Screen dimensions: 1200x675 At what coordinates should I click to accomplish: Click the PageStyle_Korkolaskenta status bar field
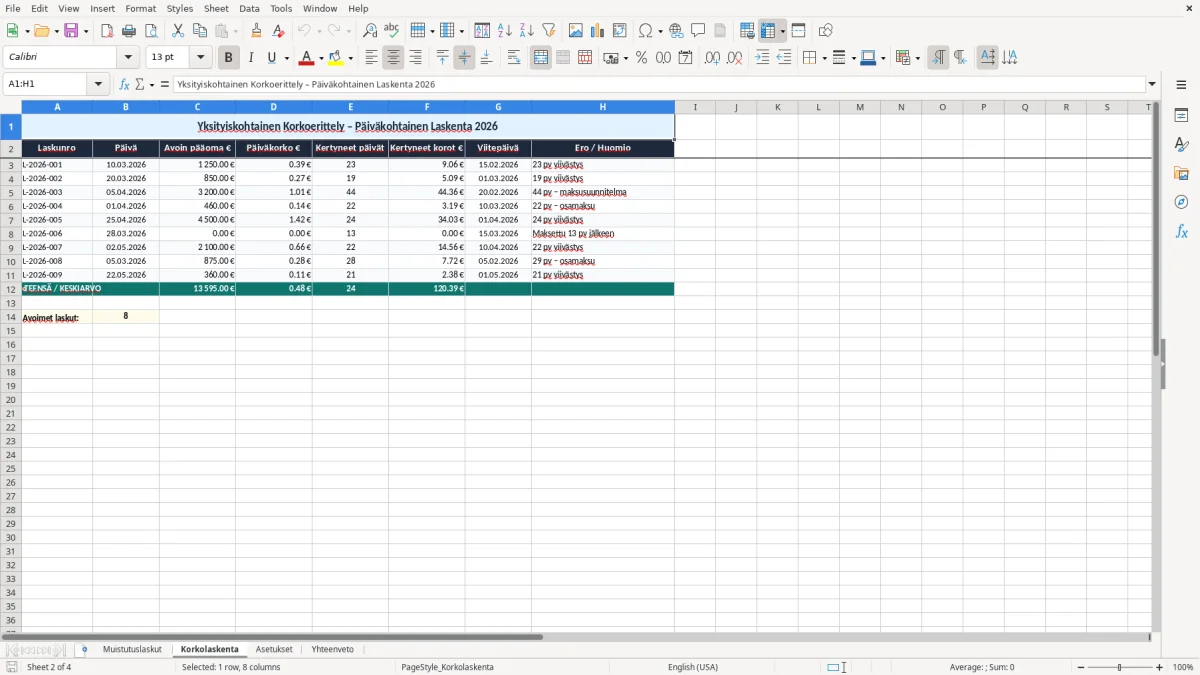pos(447,667)
